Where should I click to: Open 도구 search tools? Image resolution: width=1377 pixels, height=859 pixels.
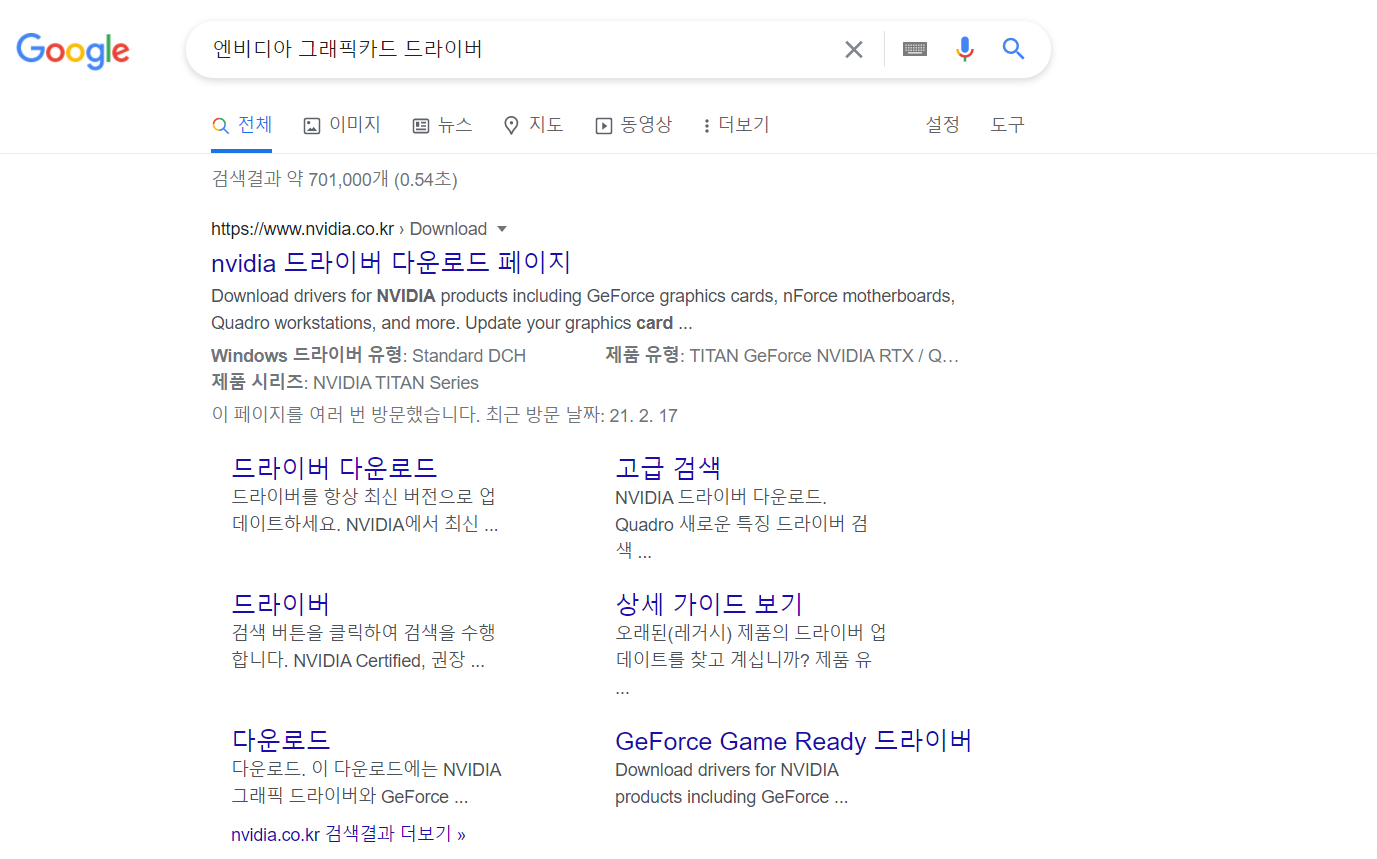(1007, 125)
